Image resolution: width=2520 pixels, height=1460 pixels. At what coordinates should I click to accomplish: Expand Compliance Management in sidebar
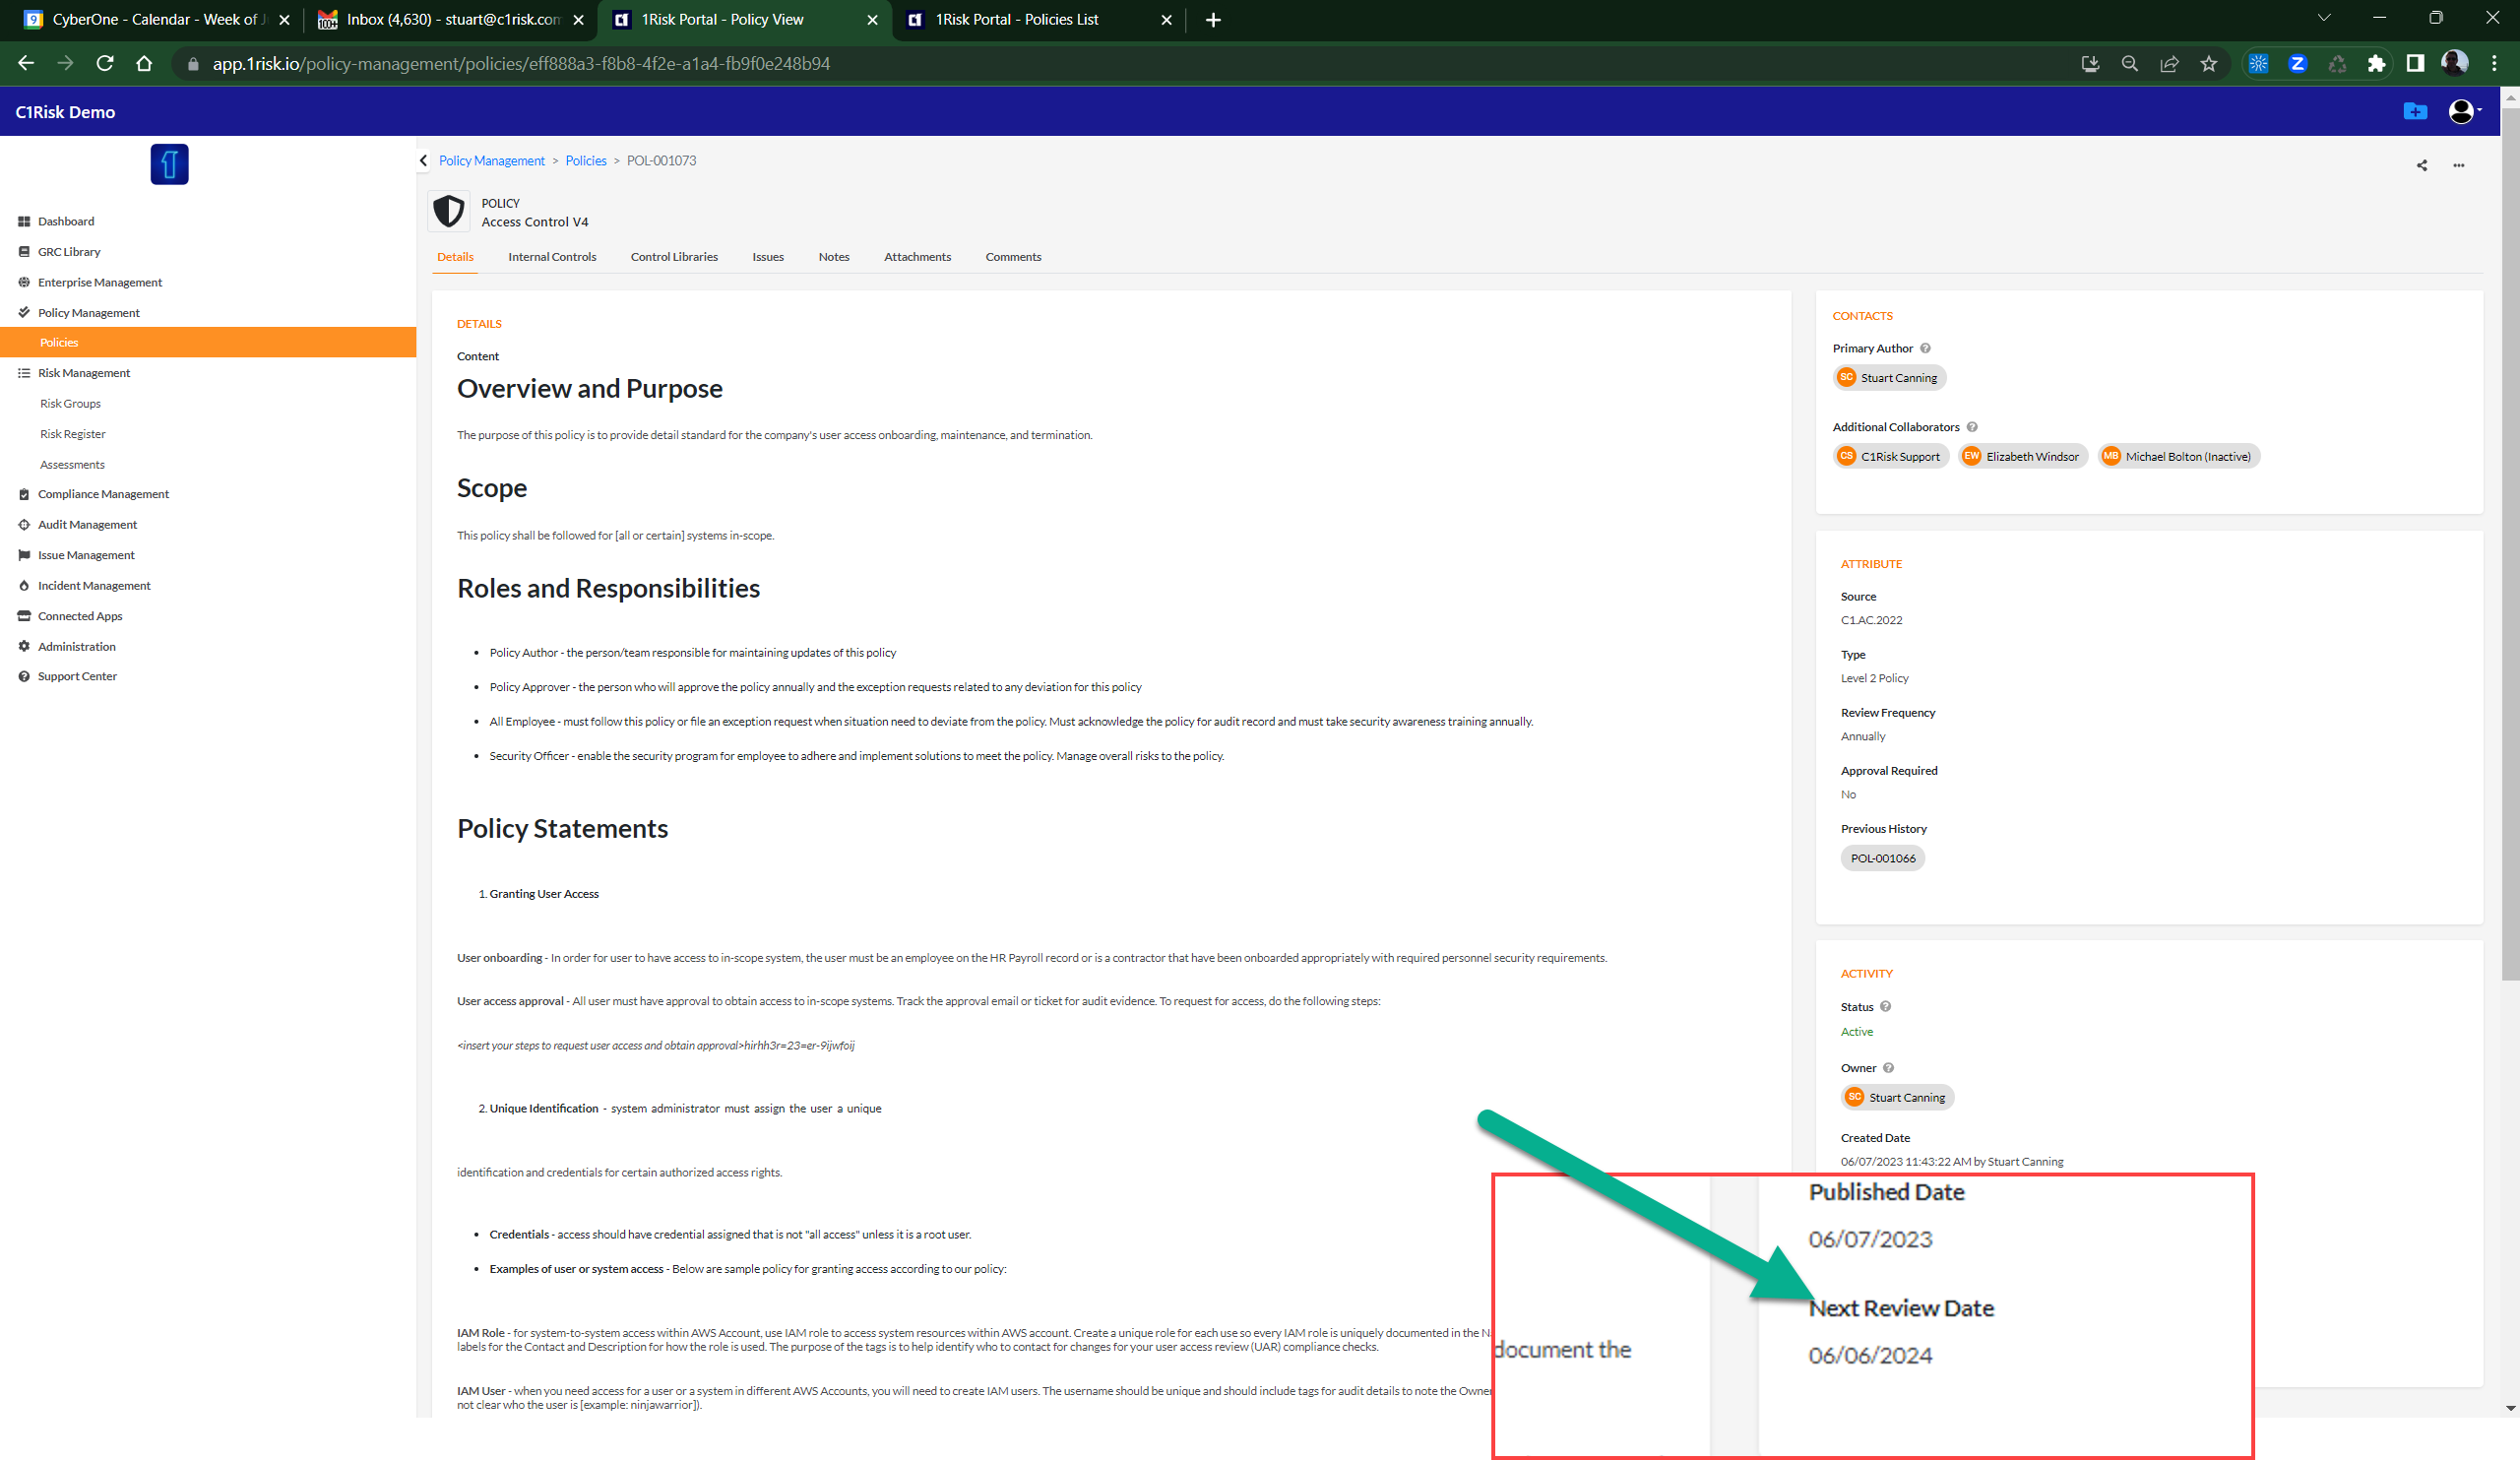[103, 494]
